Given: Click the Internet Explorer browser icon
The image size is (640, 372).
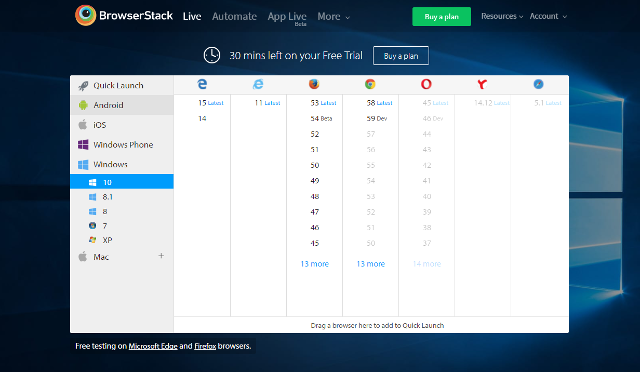Looking at the screenshot, I should [x=258, y=84].
